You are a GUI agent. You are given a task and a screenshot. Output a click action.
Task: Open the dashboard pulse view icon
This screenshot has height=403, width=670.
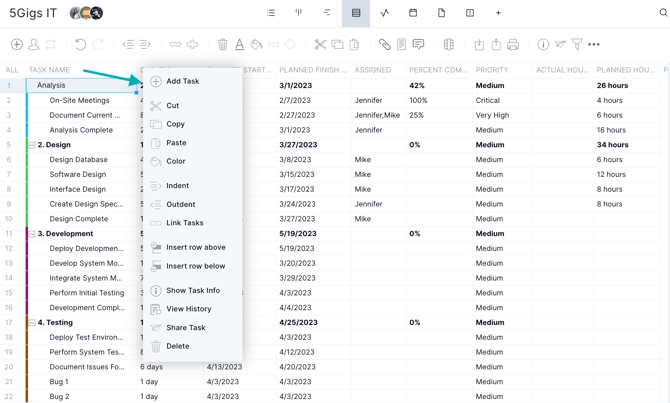click(x=385, y=13)
